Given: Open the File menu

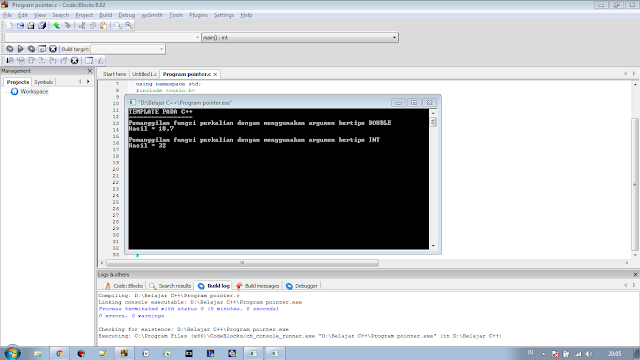Looking at the screenshot, I should [7, 15].
